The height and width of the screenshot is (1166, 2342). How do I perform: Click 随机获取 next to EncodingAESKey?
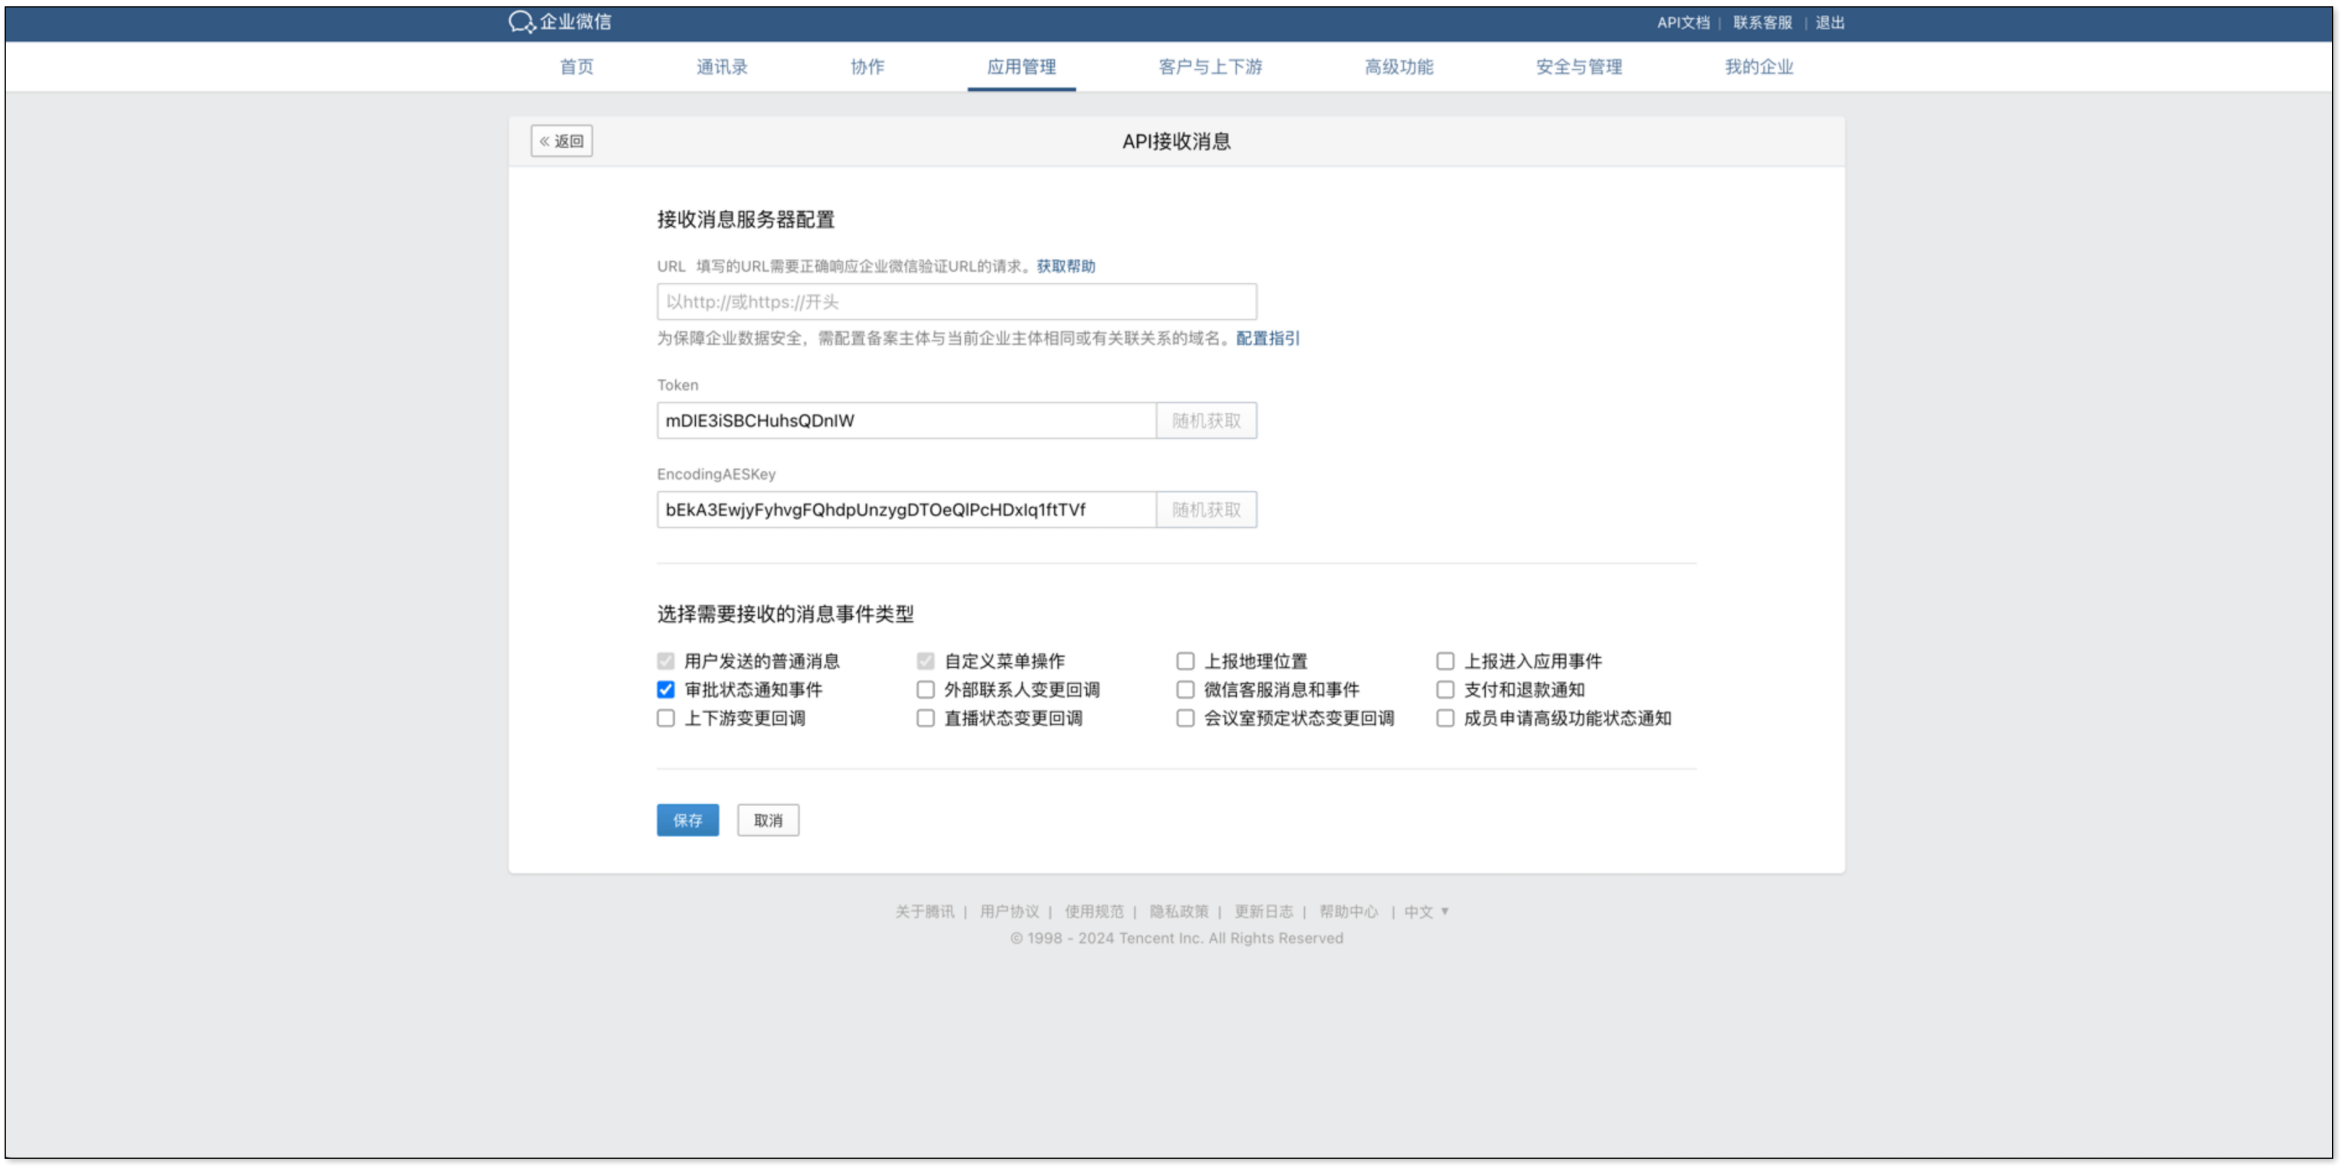pyautogui.click(x=1206, y=510)
